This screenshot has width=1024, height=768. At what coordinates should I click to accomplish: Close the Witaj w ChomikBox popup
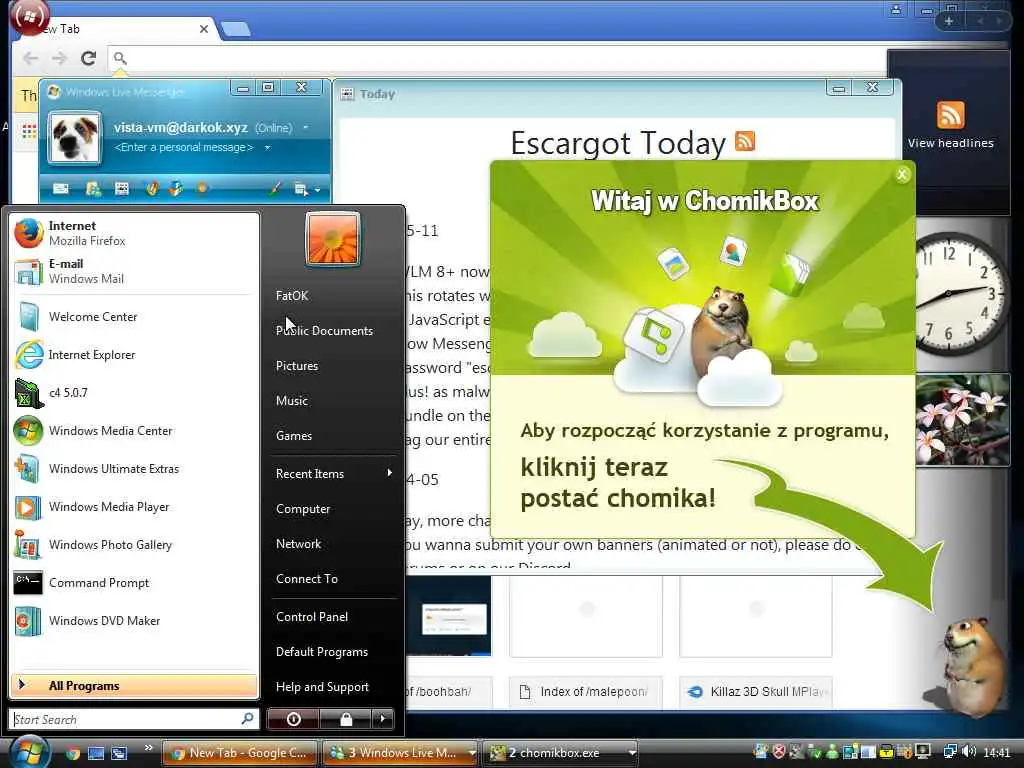coord(902,174)
